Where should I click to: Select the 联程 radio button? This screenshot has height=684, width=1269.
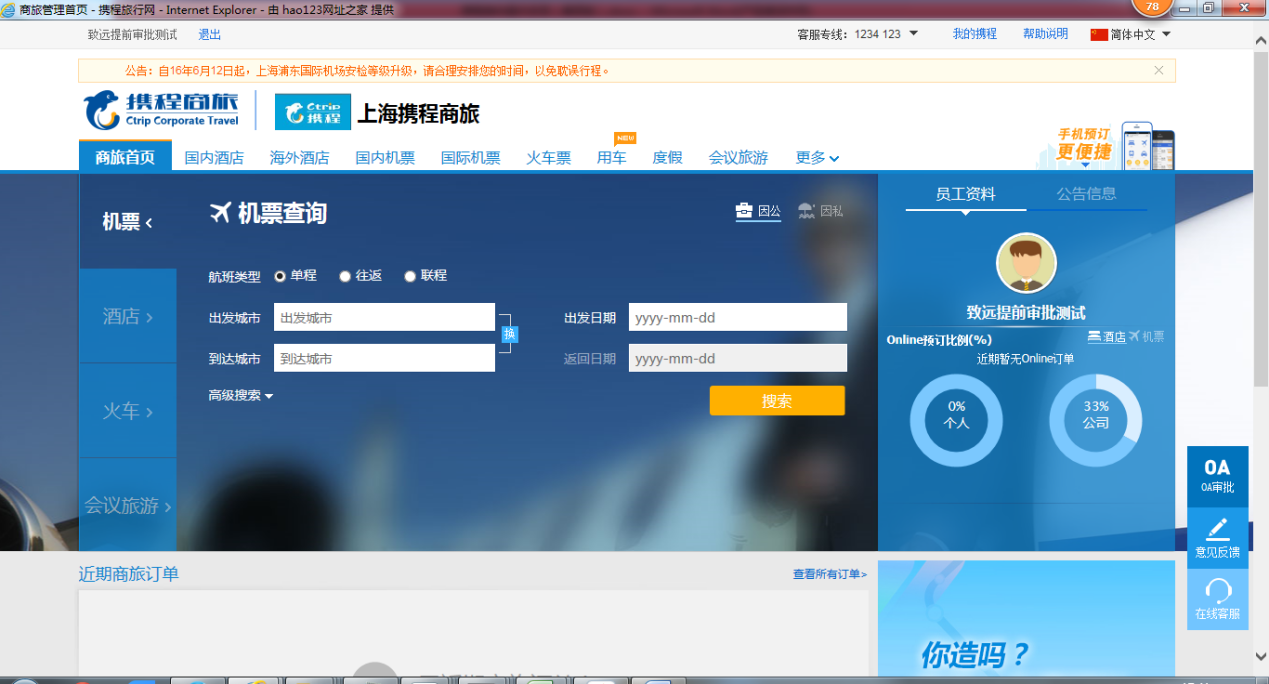point(410,276)
